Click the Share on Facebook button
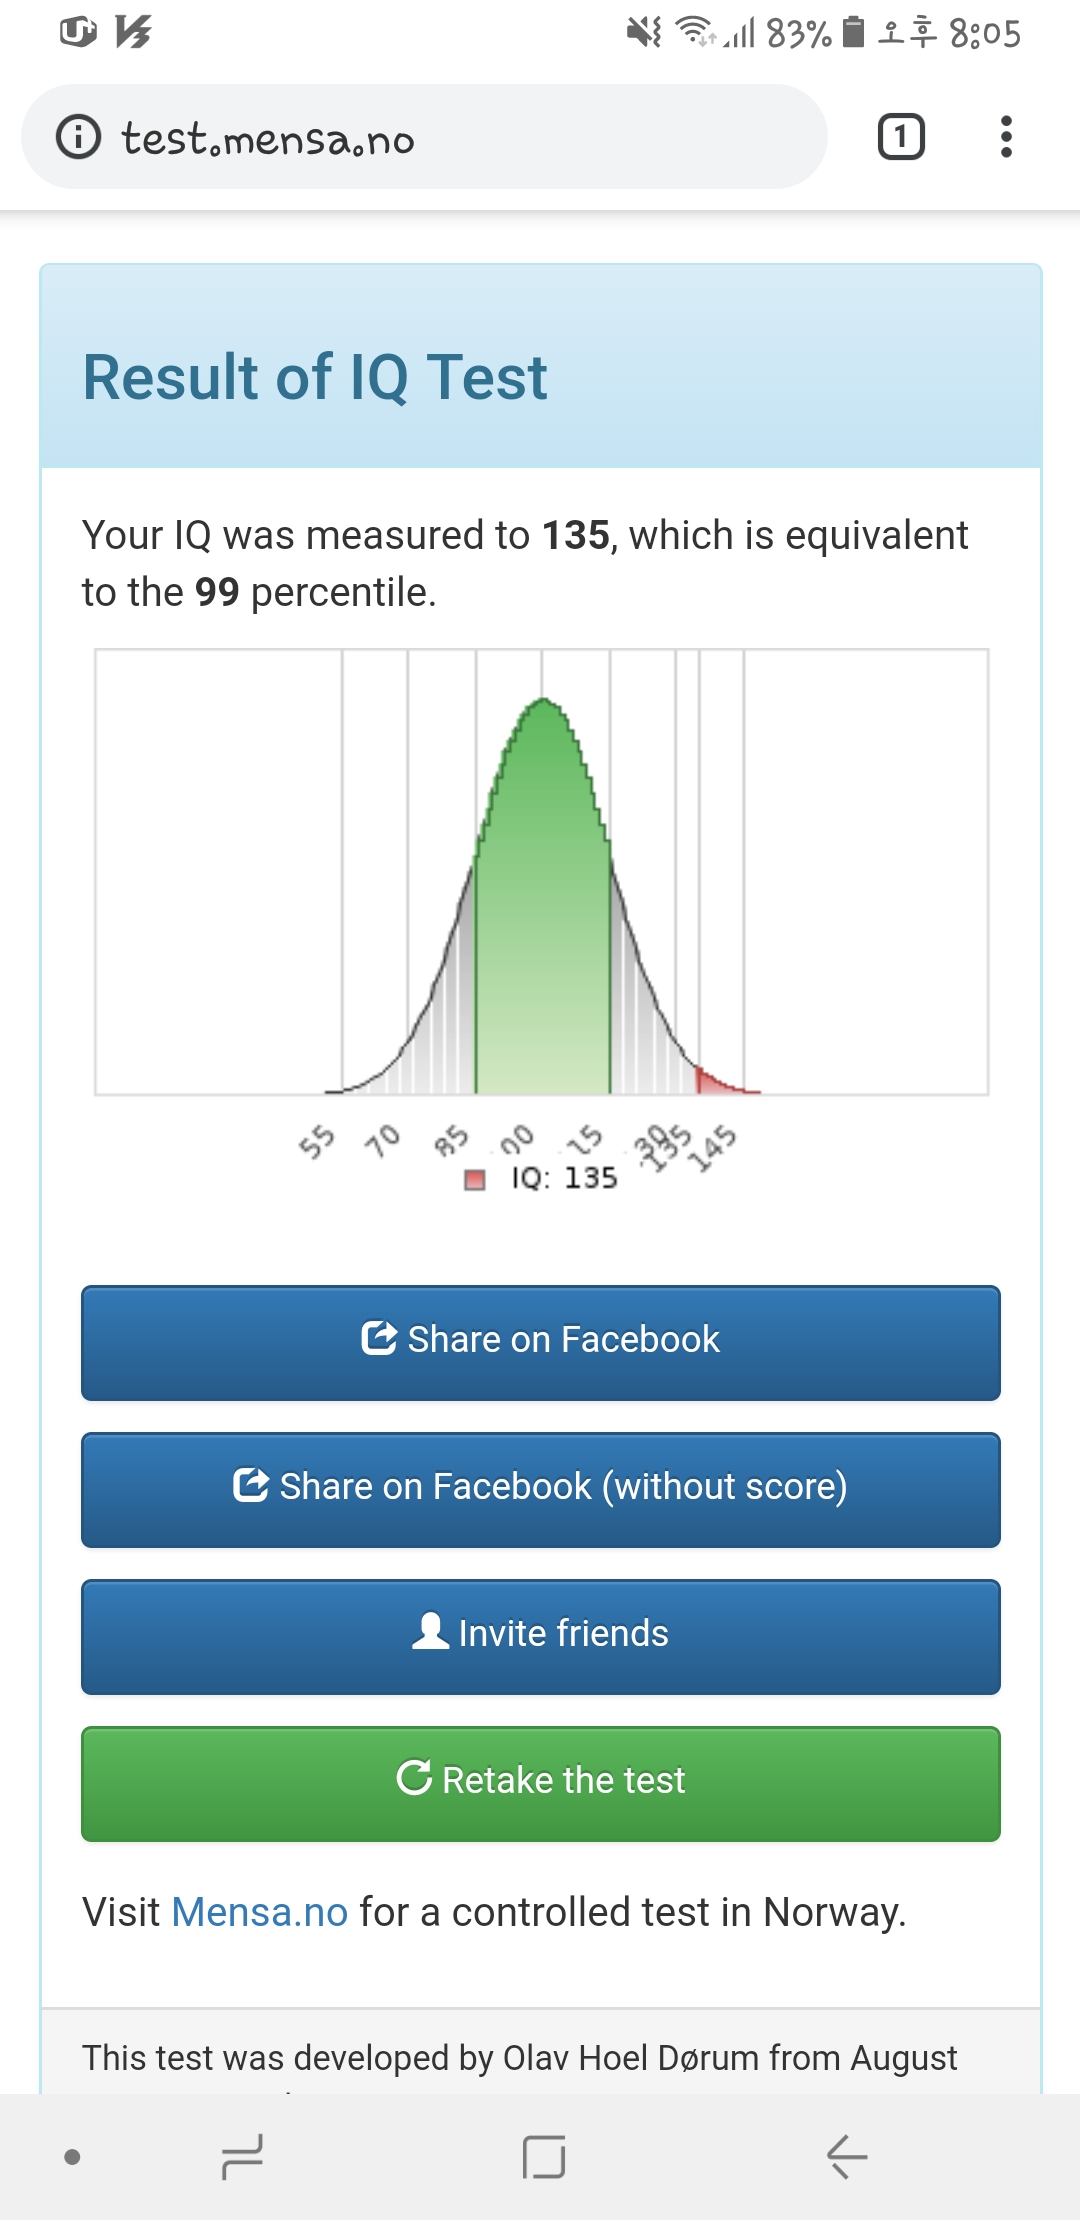Image resolution: width=1080 pixels, height=2220 pixels. click(541, 1343)
